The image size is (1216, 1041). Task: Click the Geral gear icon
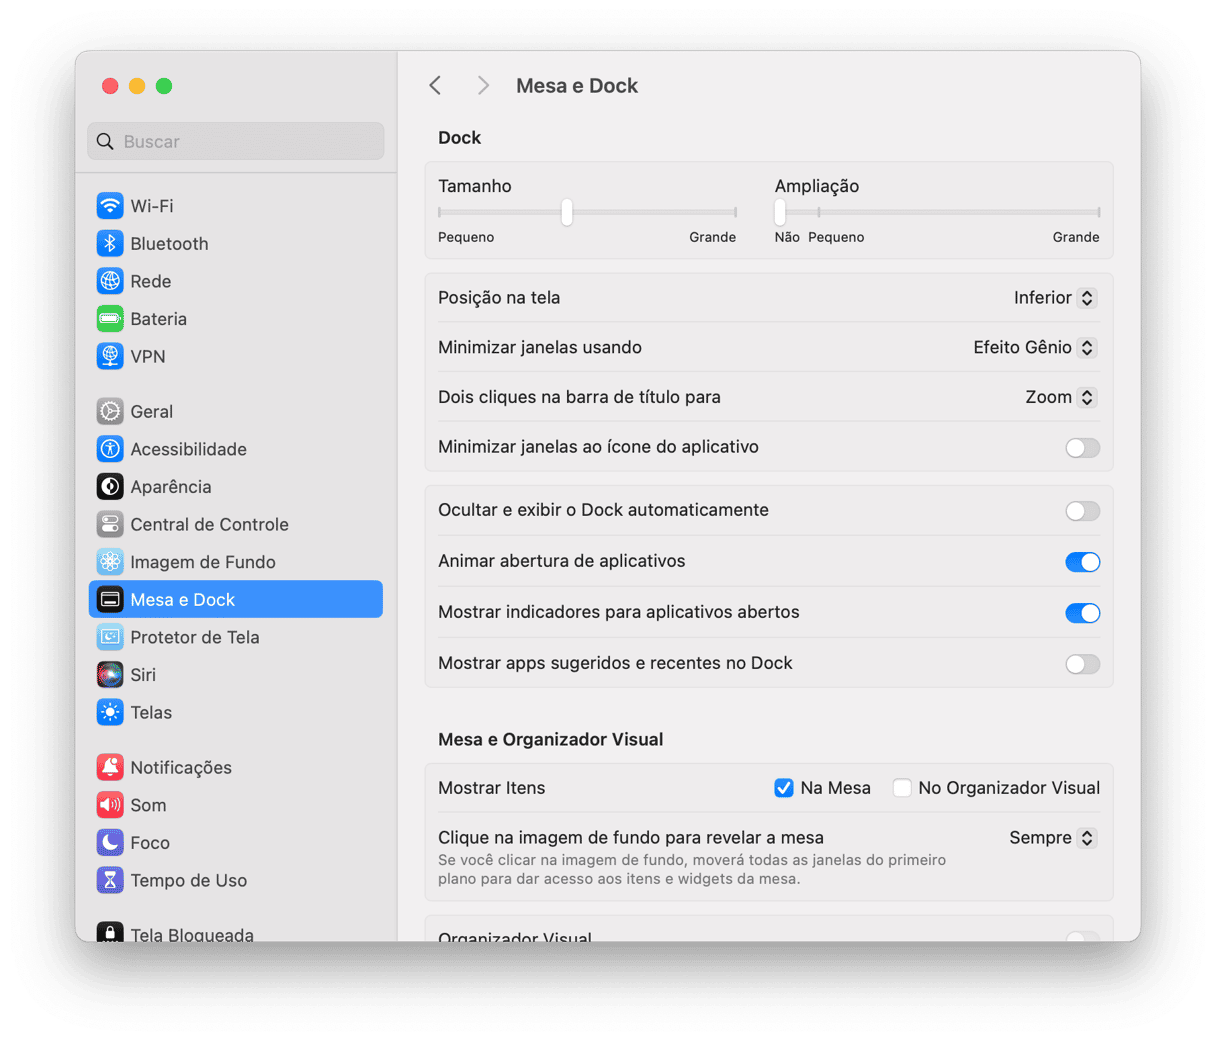(x=110, y=411)
